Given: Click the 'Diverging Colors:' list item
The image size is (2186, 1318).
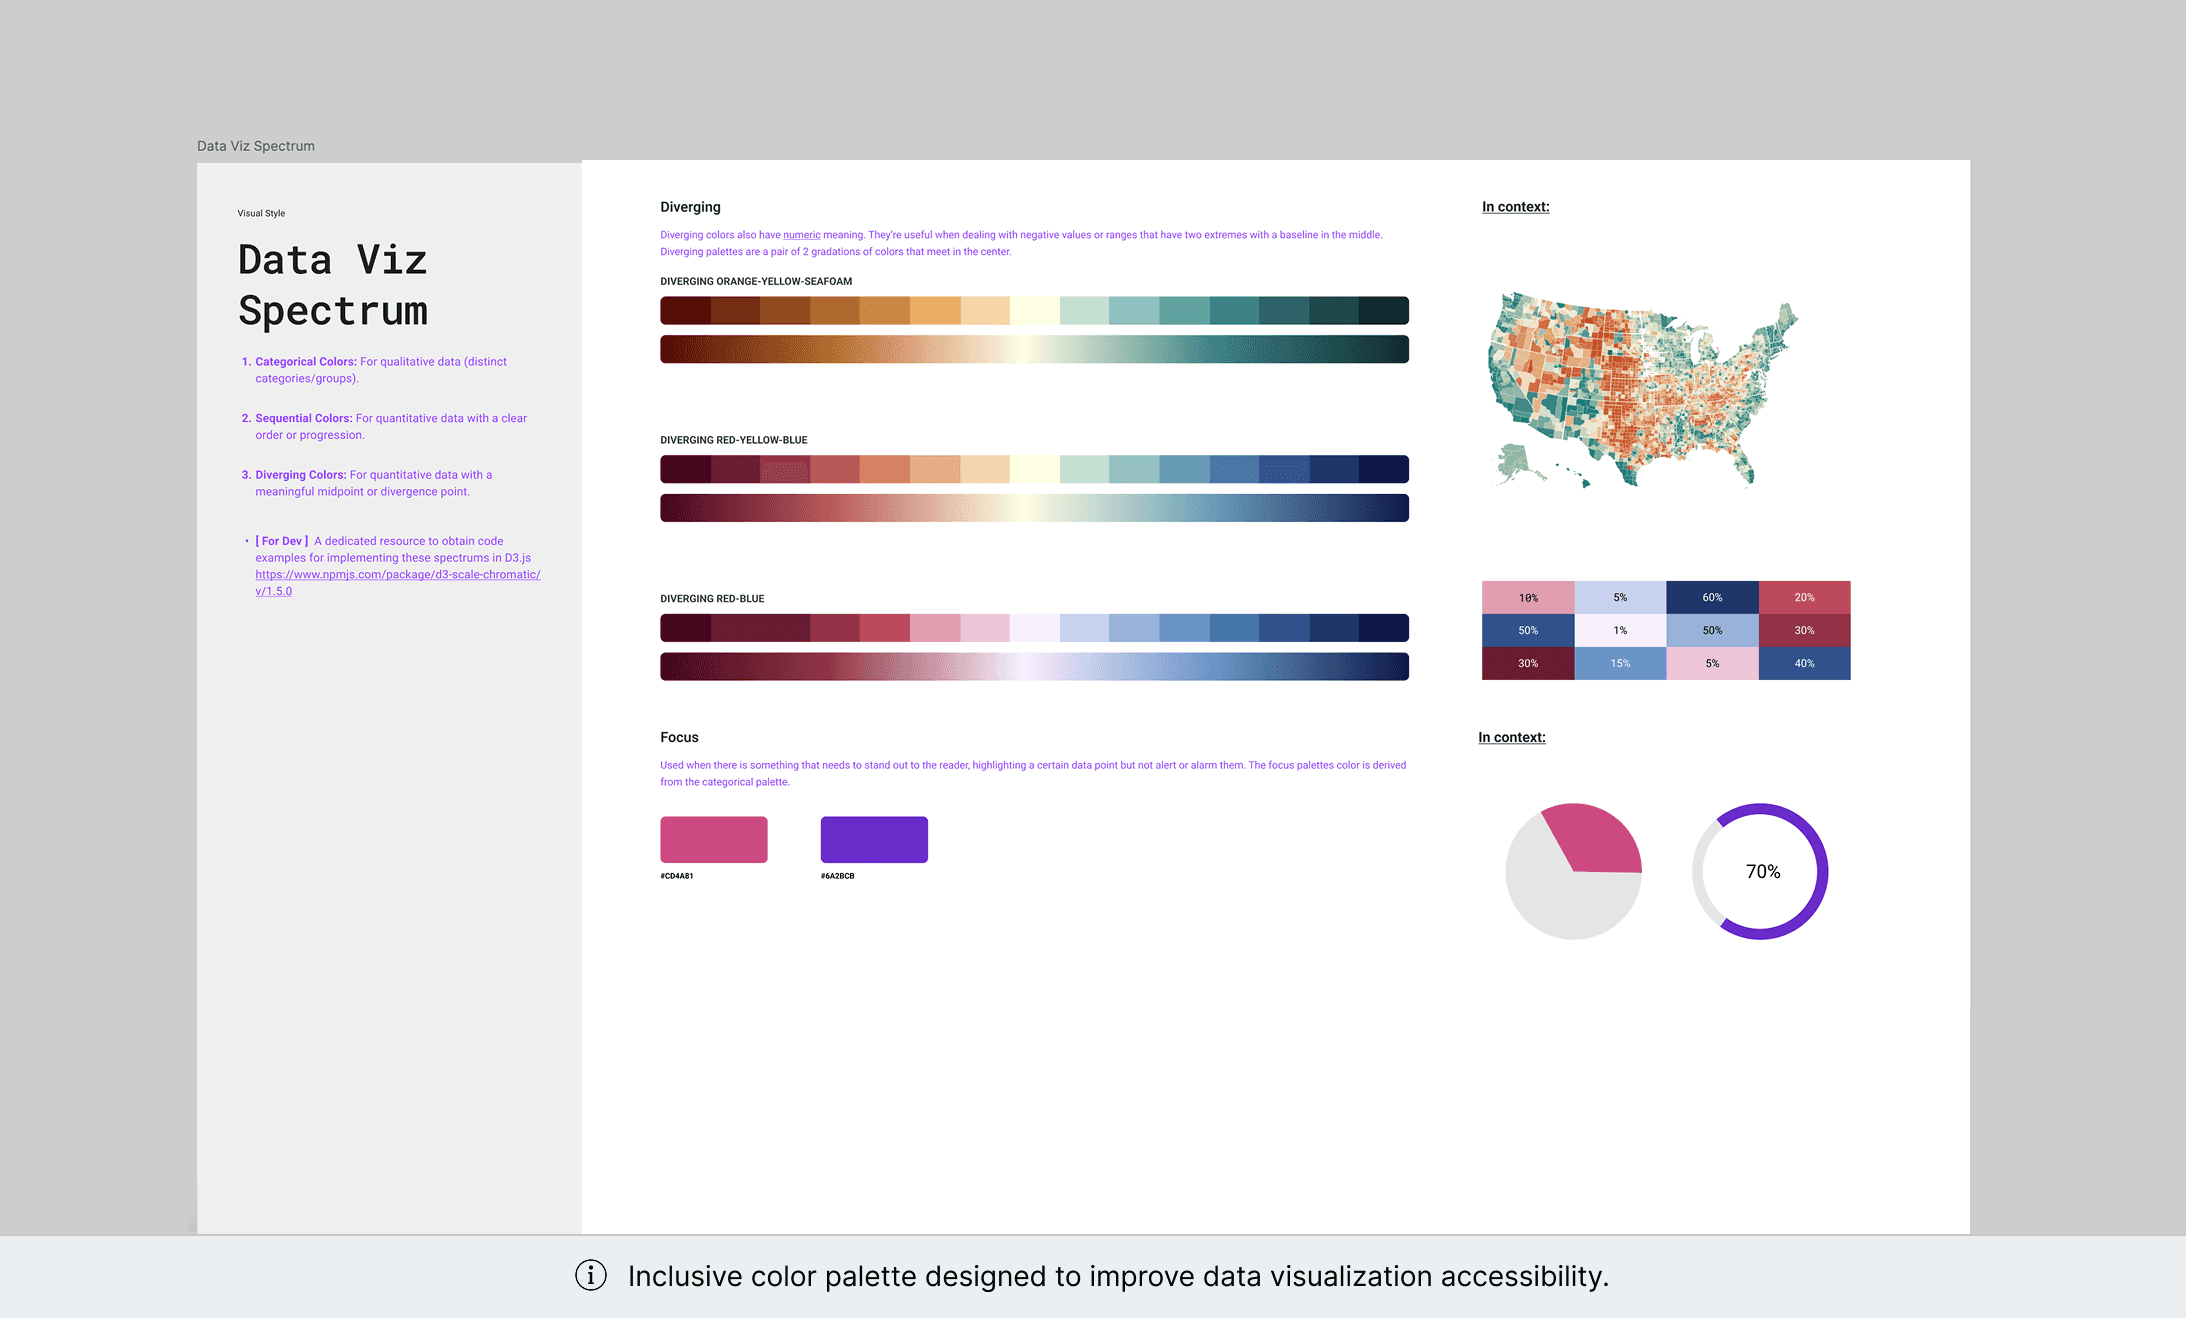Looking at the screenshot, I should pos(372,483).
